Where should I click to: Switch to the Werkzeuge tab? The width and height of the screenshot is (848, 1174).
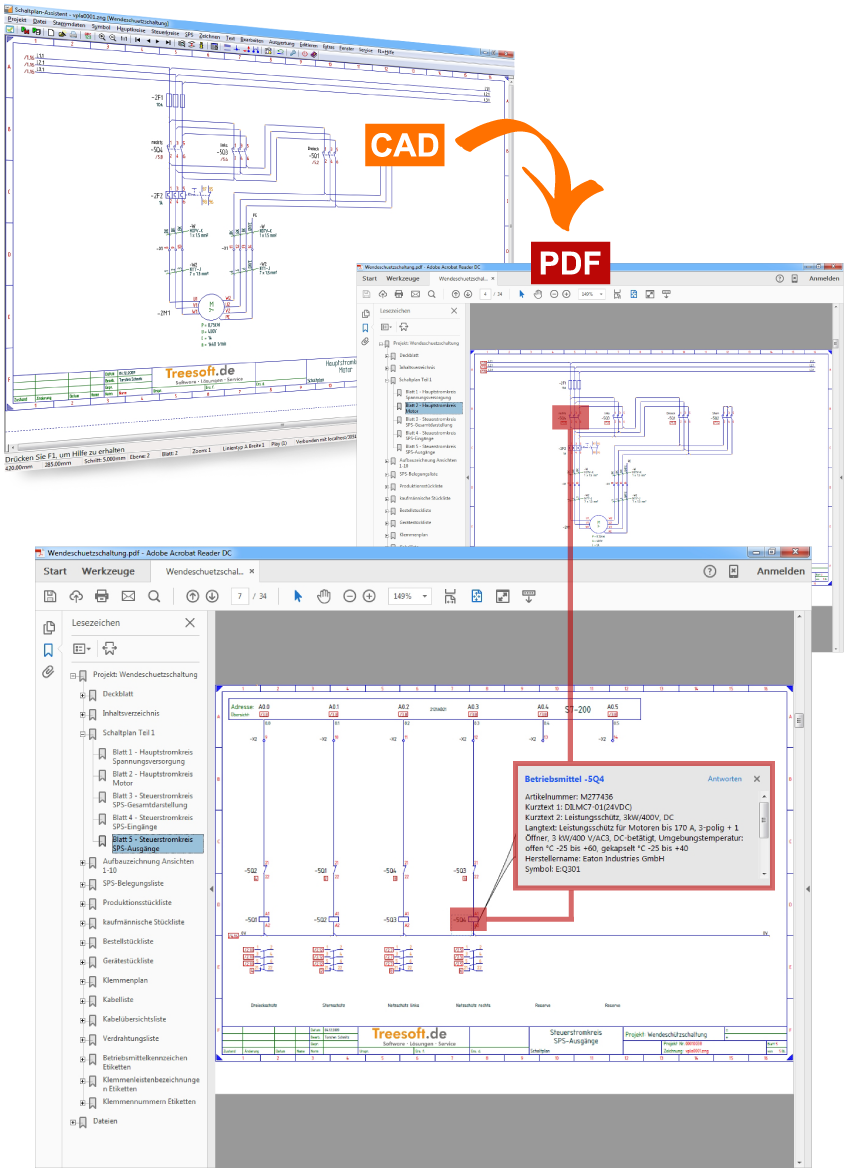pyautogui.click(x=108, y=571)
